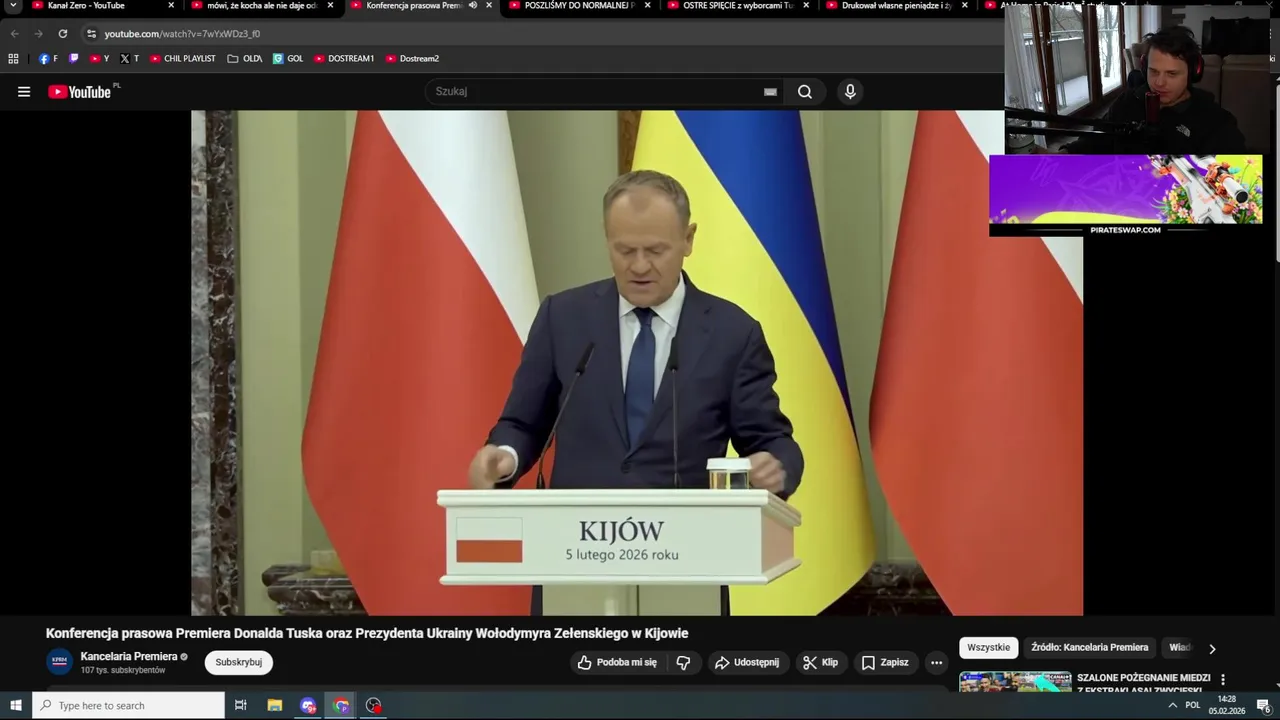The width and height of the screenshot is (1280, 720).
Task: Open options menu for SZALONE POŻEGNANIE video
Action: click(1222, 680)
